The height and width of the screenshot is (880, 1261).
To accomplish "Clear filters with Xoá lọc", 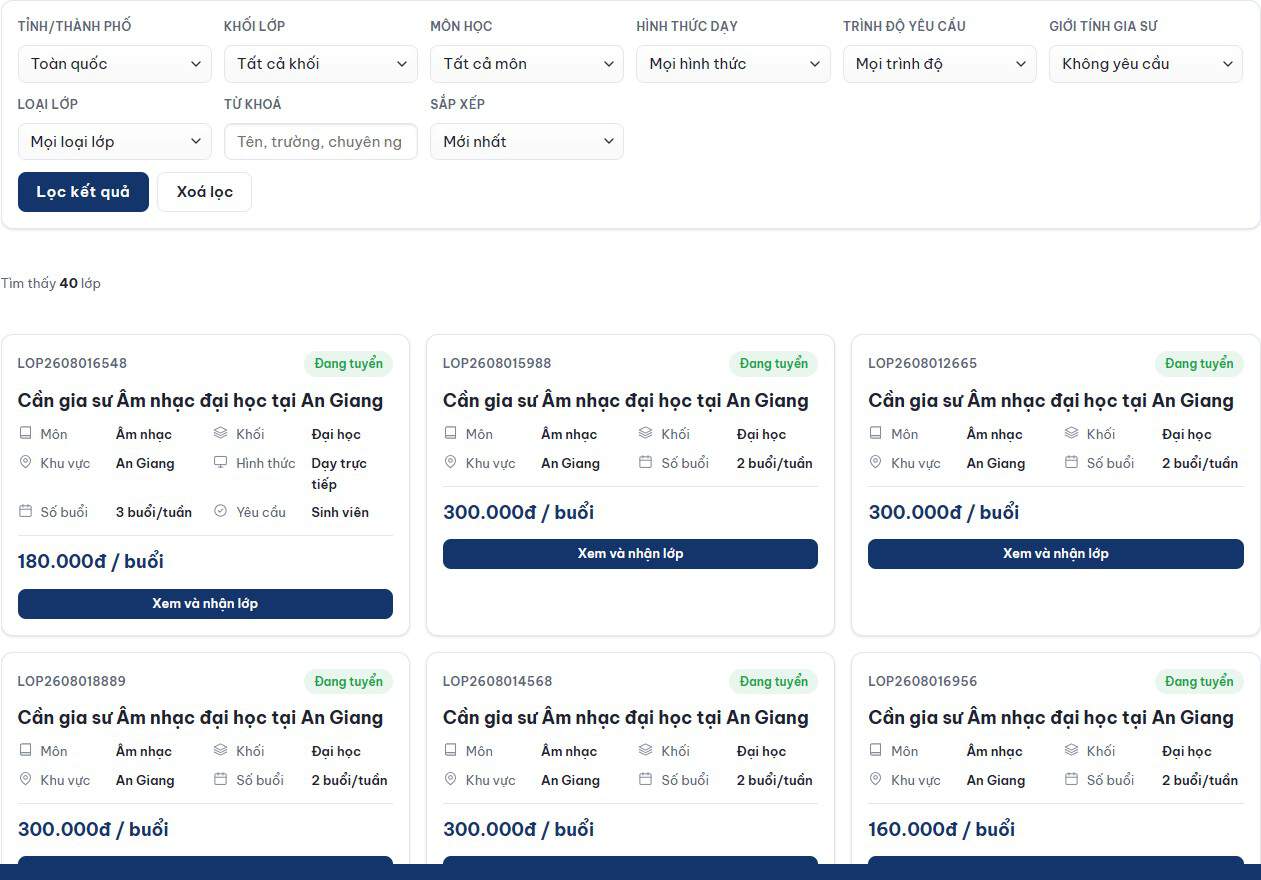I will tap(205, 192).
